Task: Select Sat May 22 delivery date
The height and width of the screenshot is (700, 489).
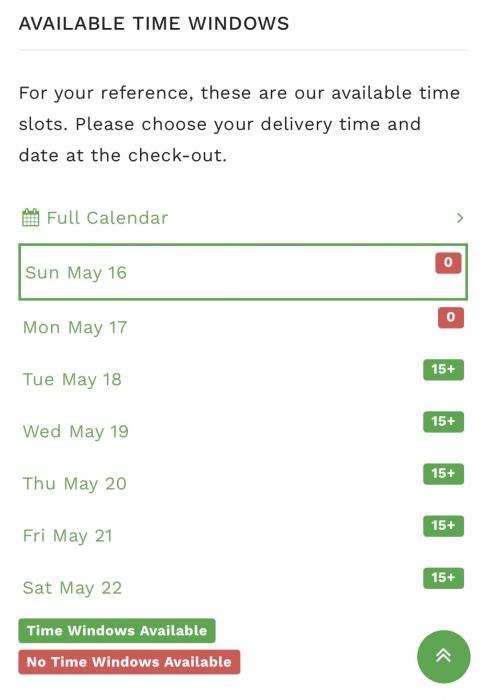Action: tap(243, 587)
